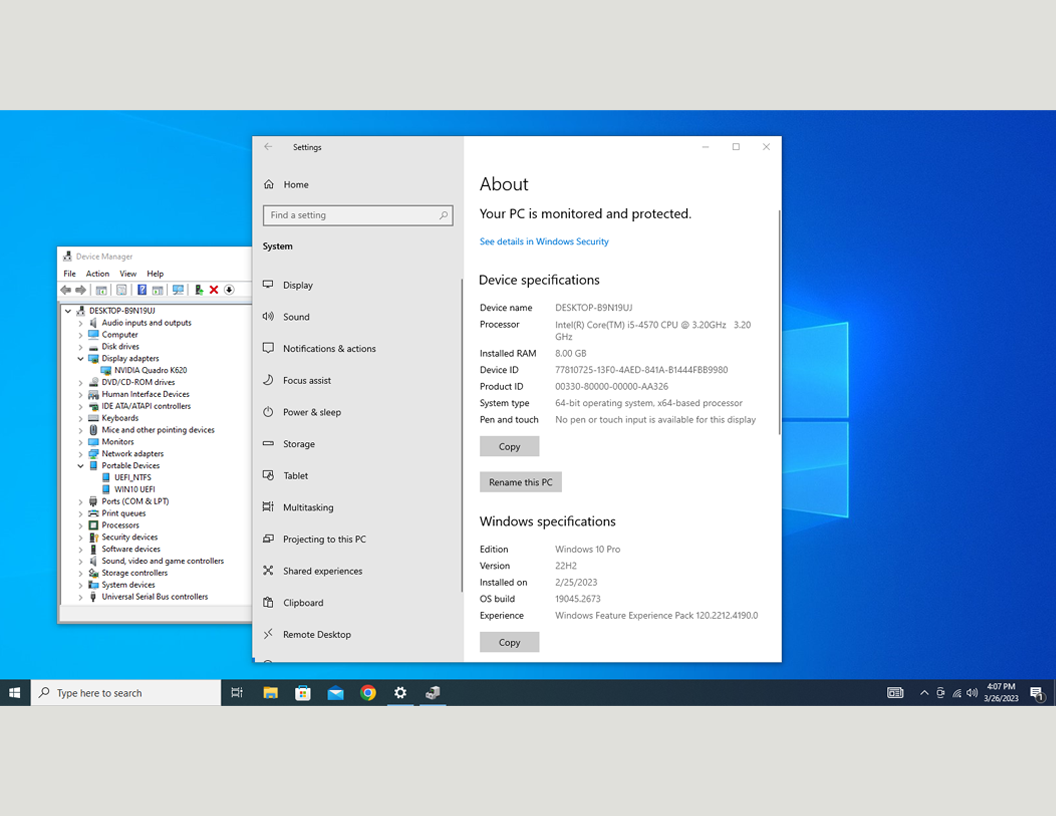Select Print queues in Device Manager

[123, 514]
